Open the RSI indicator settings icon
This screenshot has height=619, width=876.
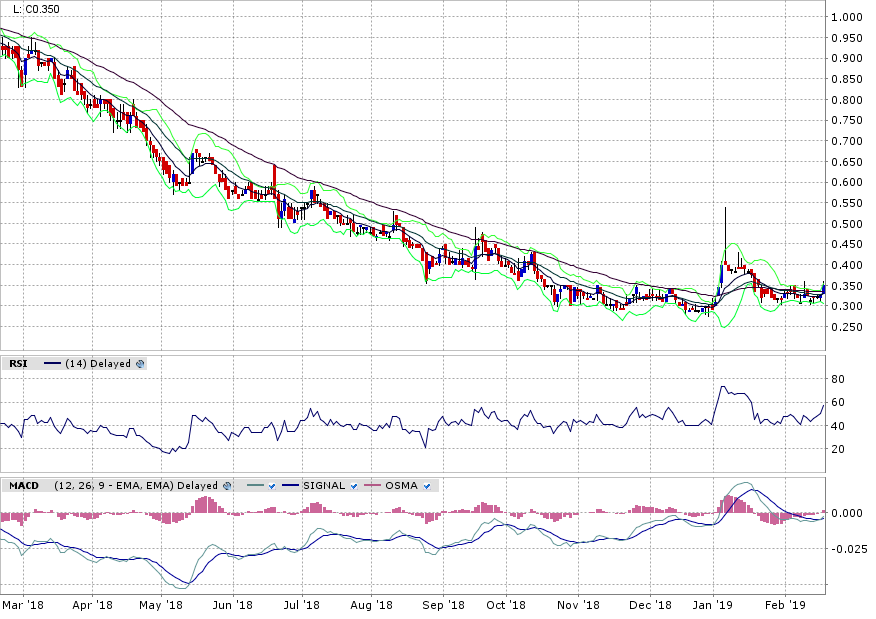pyautogui.click(x=140, y=364)
